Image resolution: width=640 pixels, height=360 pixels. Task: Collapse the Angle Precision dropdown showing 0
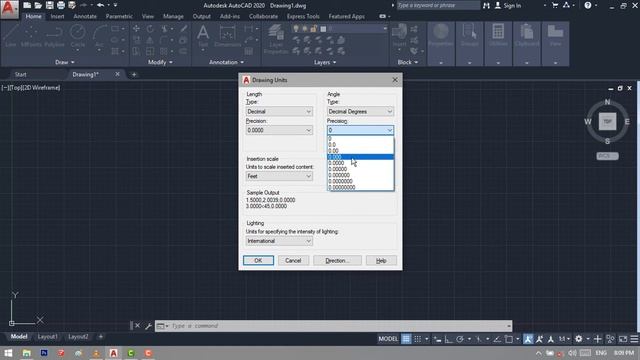[360, 130]
